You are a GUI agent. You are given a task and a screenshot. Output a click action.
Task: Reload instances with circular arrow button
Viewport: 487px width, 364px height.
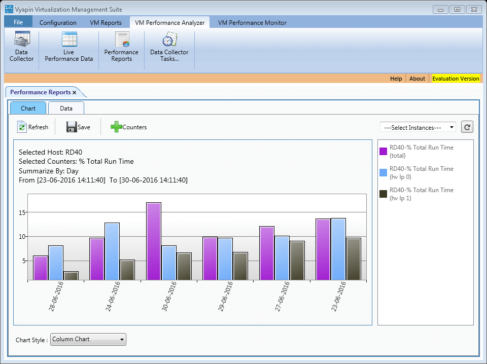point(467,127)
